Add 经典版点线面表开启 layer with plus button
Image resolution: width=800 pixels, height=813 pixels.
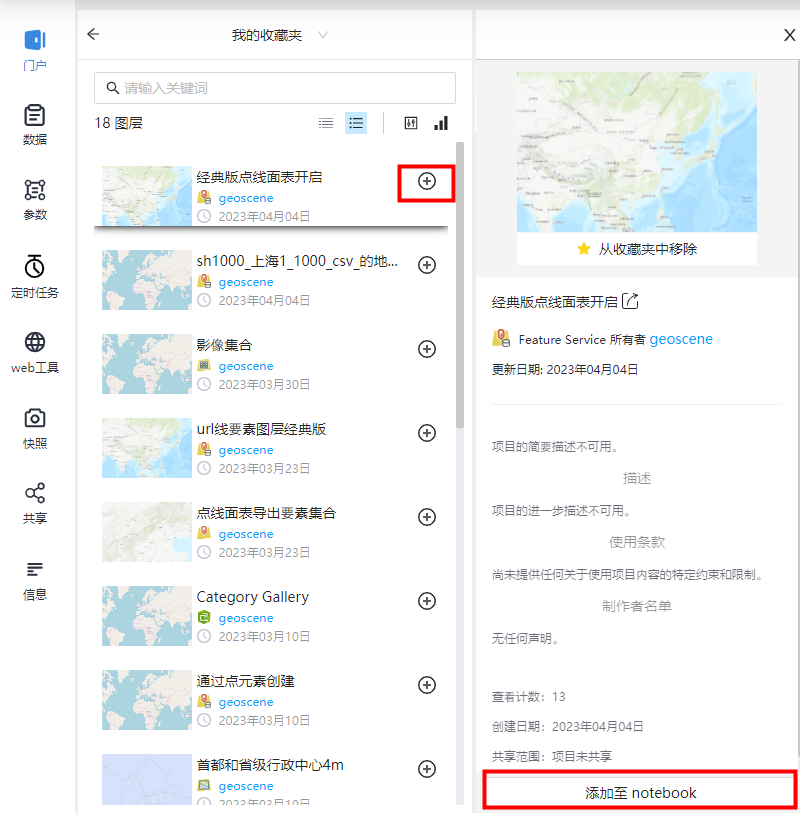(x=427, y=182)
